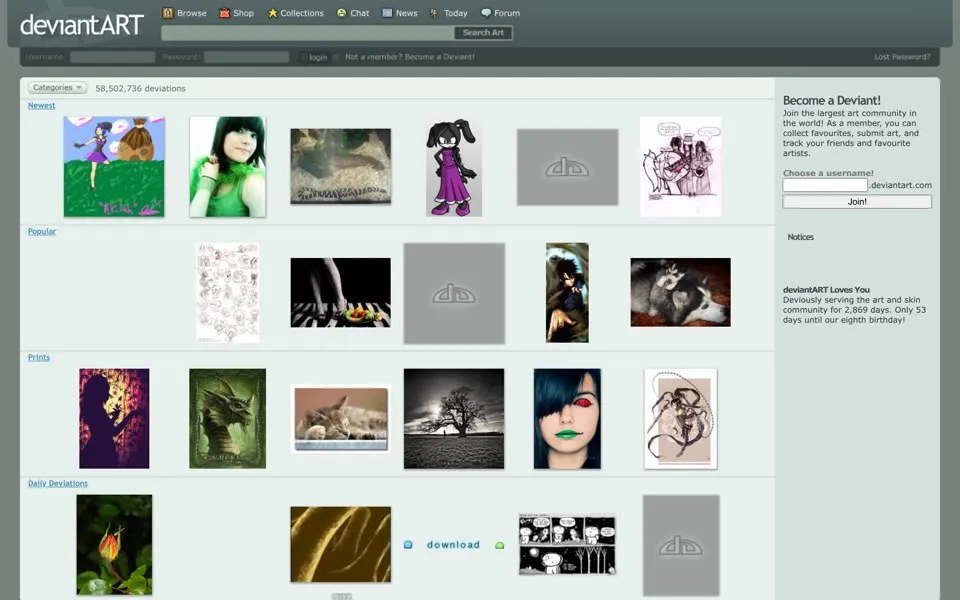Image resolution: width=960 pixels, height=600 pixels.
Task: Open the Popular section link
Action: (x=42, y=231)
